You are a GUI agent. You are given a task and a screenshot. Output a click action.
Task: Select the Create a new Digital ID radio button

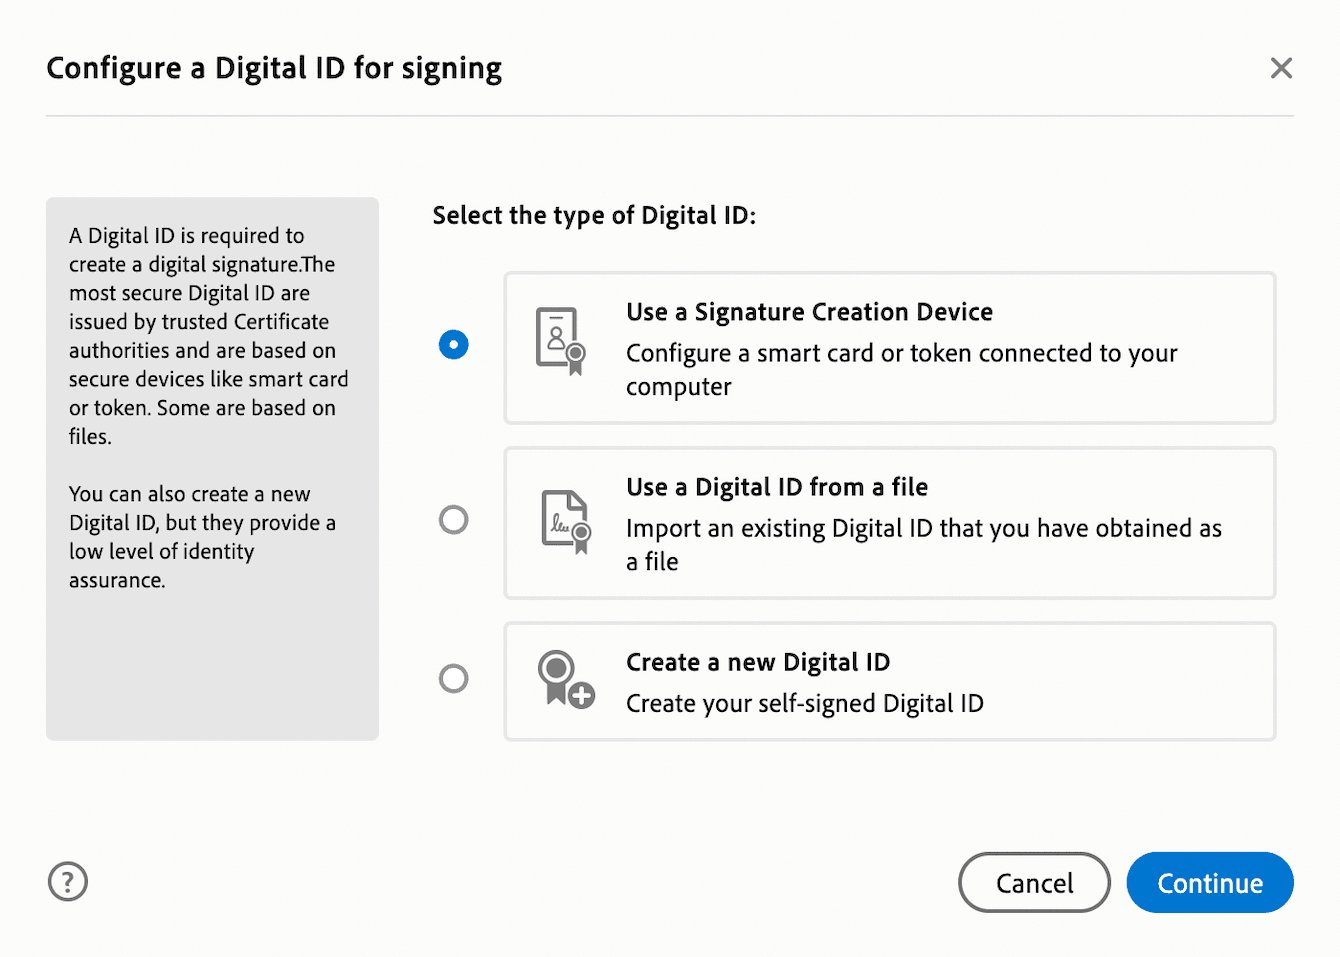pyautogui.click(x=454, y=679)
